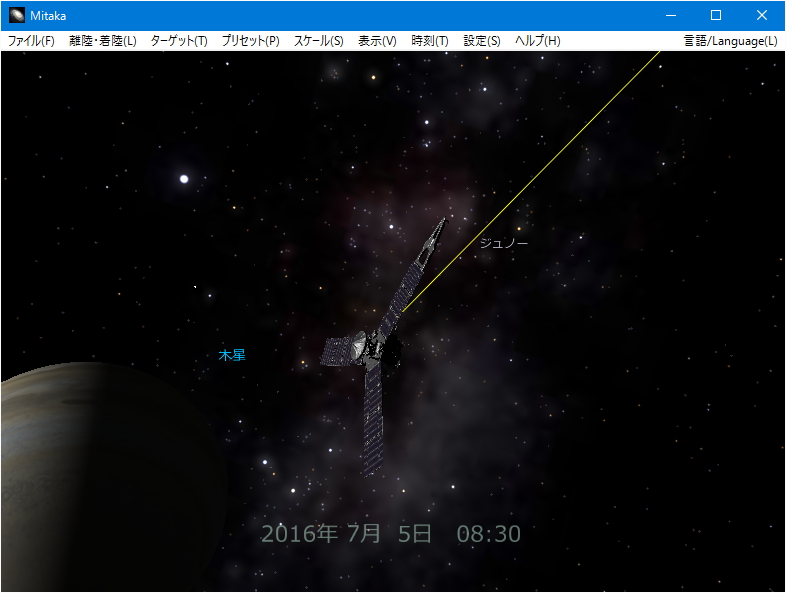Open the 表示(V) menu
The height and width of the screenshot is (593, 786).
[x=377, y=41]
